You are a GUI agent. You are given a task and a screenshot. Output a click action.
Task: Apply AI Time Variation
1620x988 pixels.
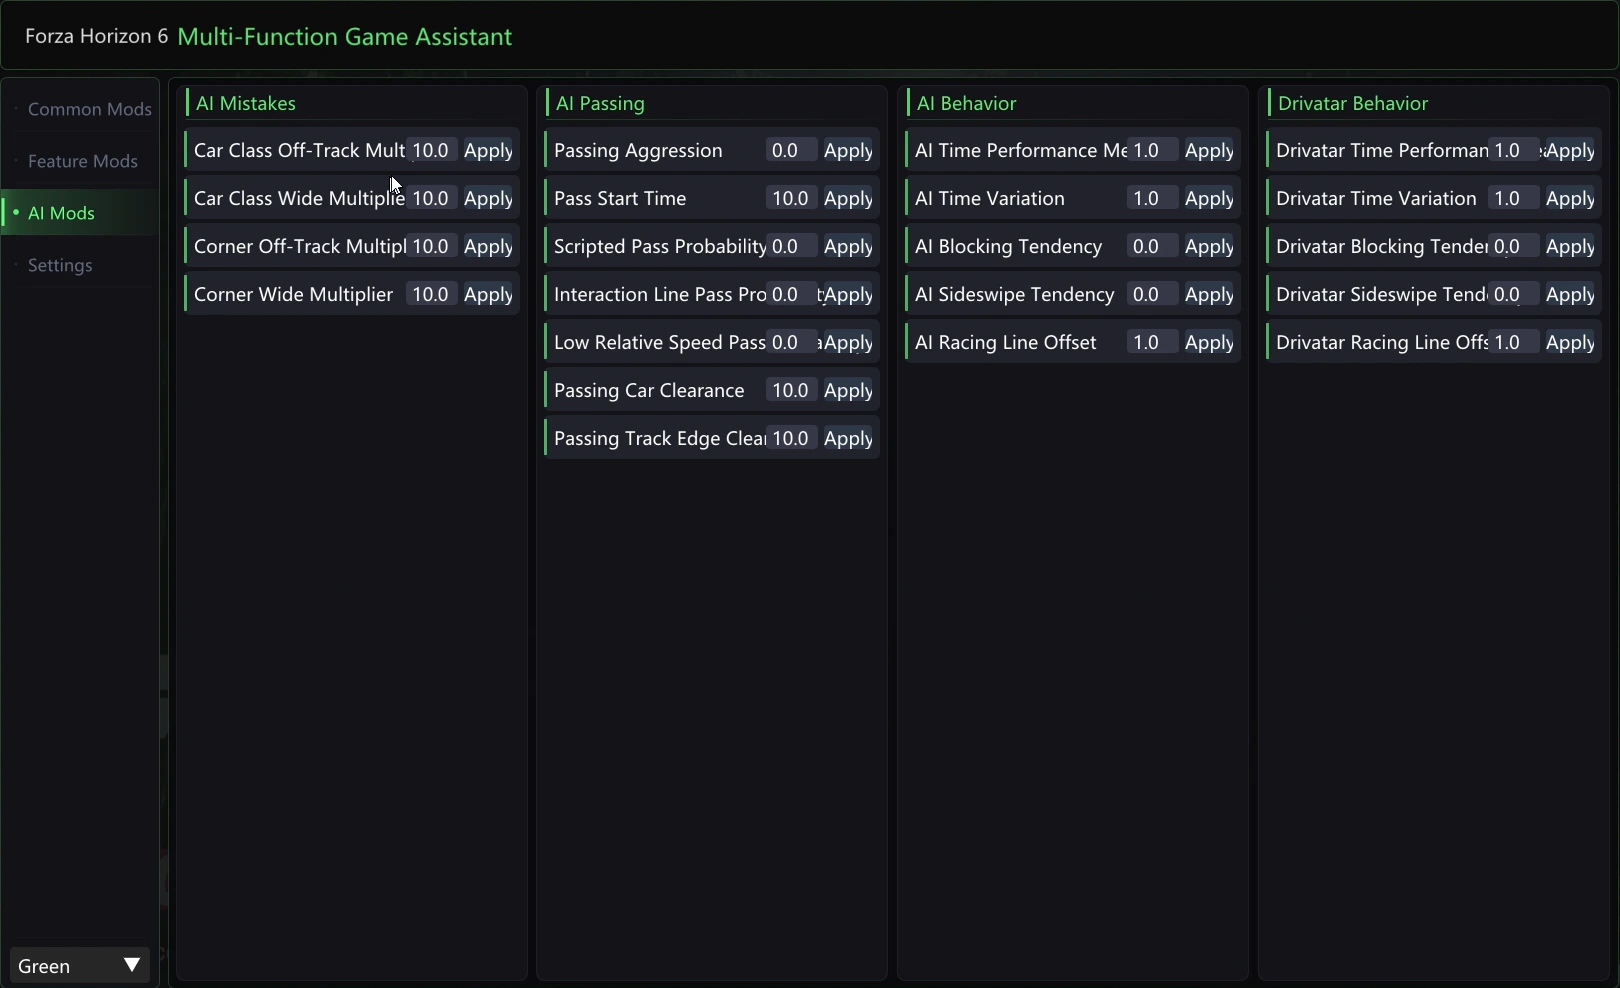pyautogui.click(x=1209, y=198)
